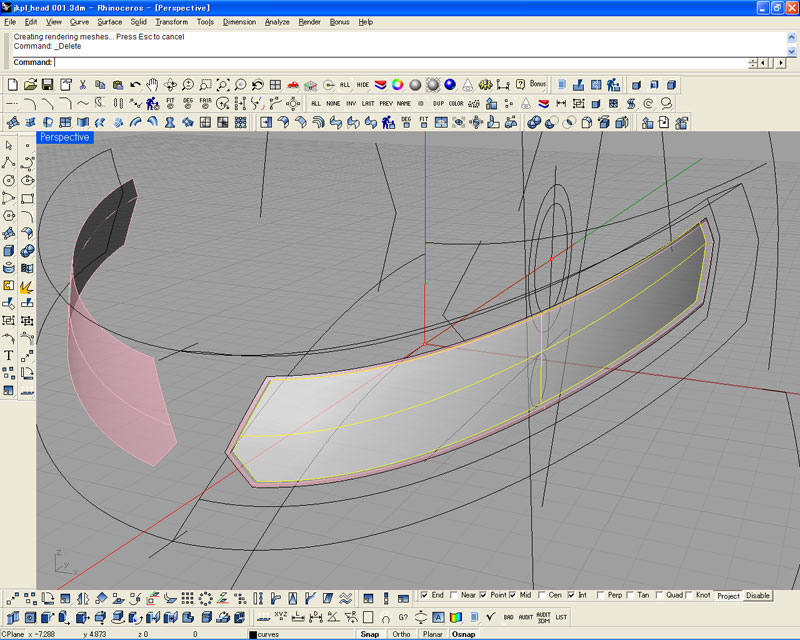Click the curves layer color swatch

(x=253, y=634)
